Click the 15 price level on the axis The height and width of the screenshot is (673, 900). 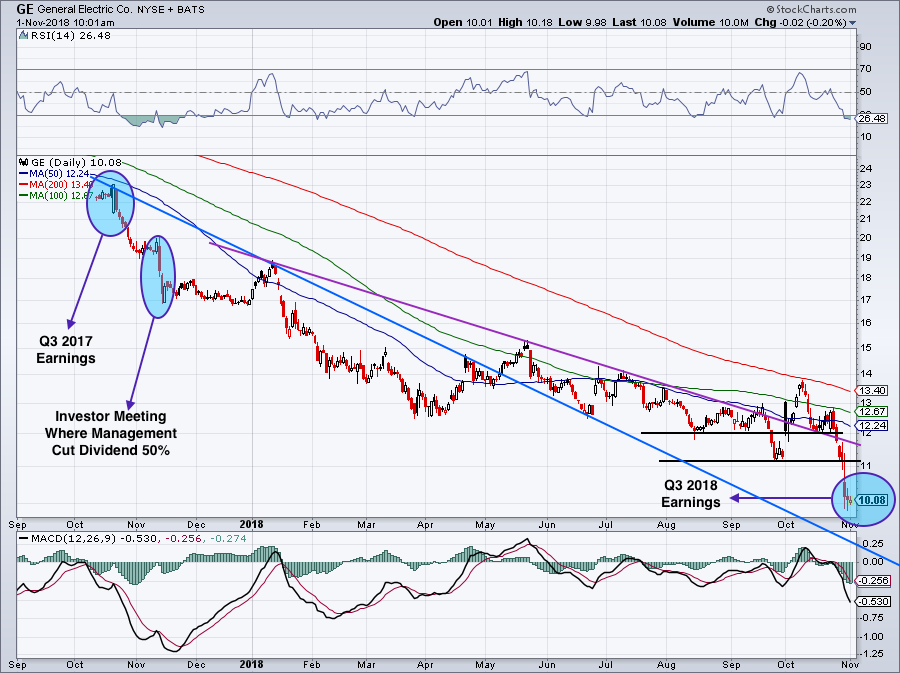(x=865, y=348)
